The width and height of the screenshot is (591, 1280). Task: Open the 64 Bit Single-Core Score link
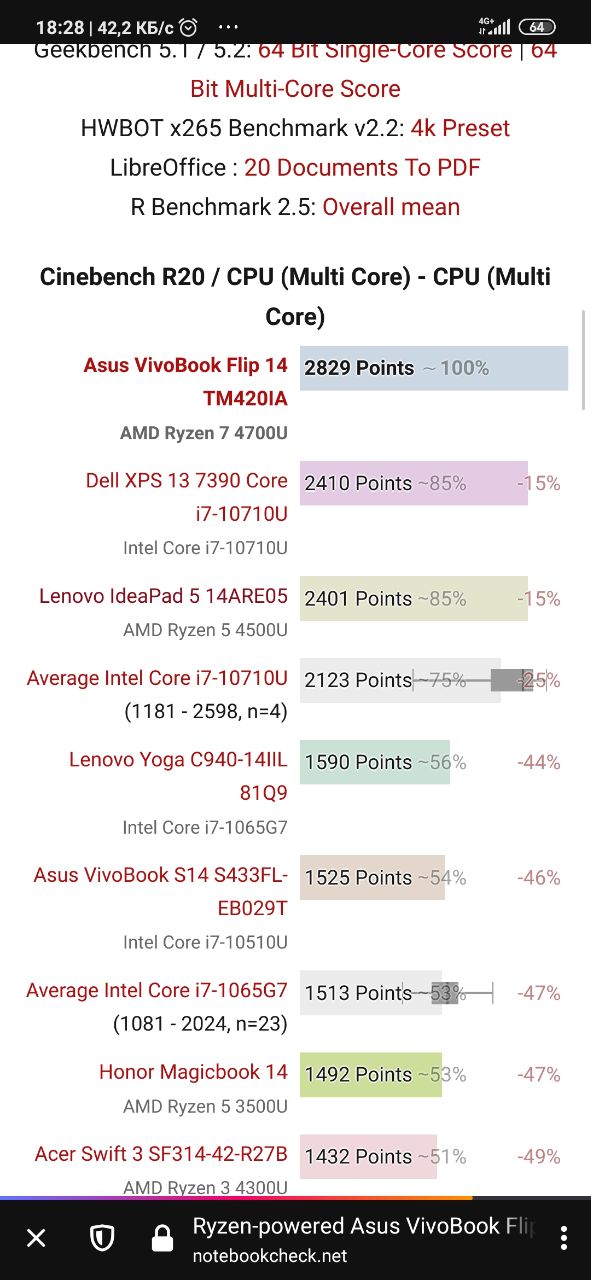pyautogui.click(x=383, y=50)
